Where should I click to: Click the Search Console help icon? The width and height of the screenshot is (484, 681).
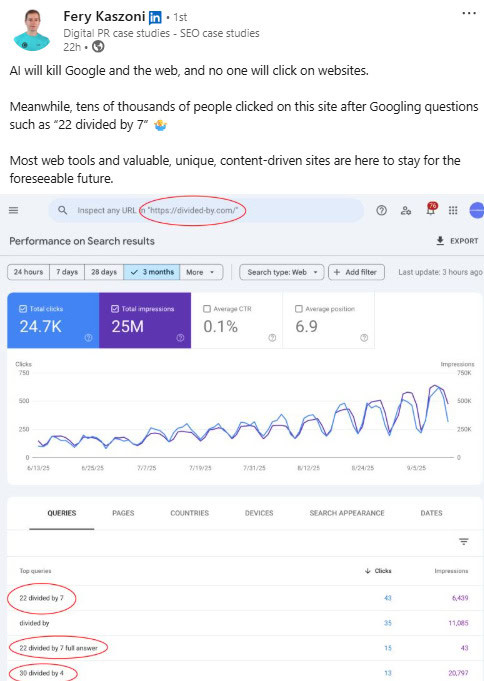[381, 211]
